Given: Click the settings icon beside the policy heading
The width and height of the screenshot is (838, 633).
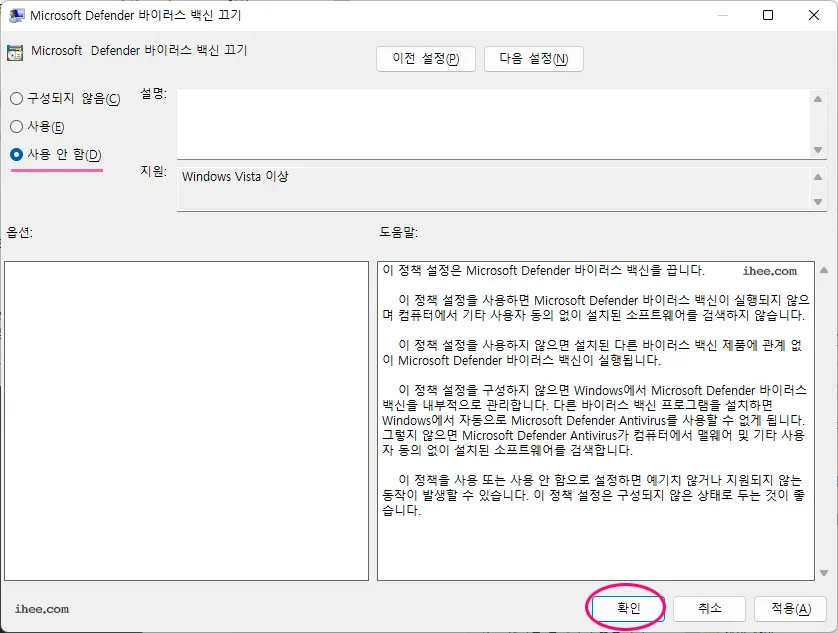Looking at the screenshot, I should click(x=13, y=50).
